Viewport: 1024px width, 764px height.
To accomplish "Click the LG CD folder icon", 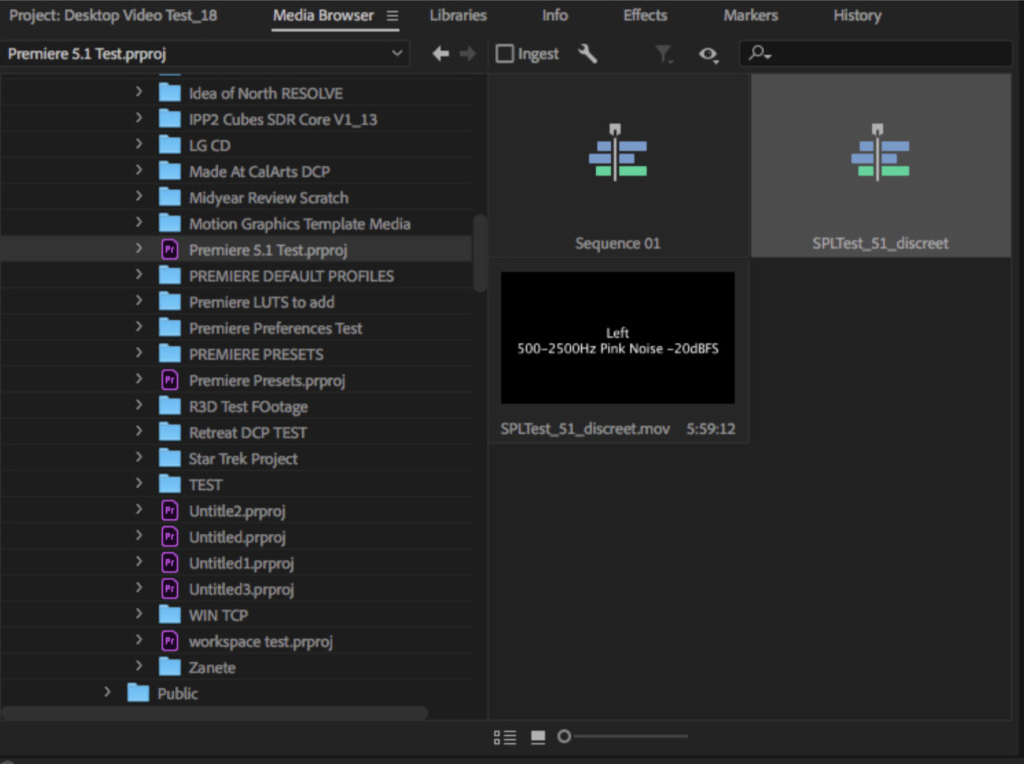I will click(170, 145).
